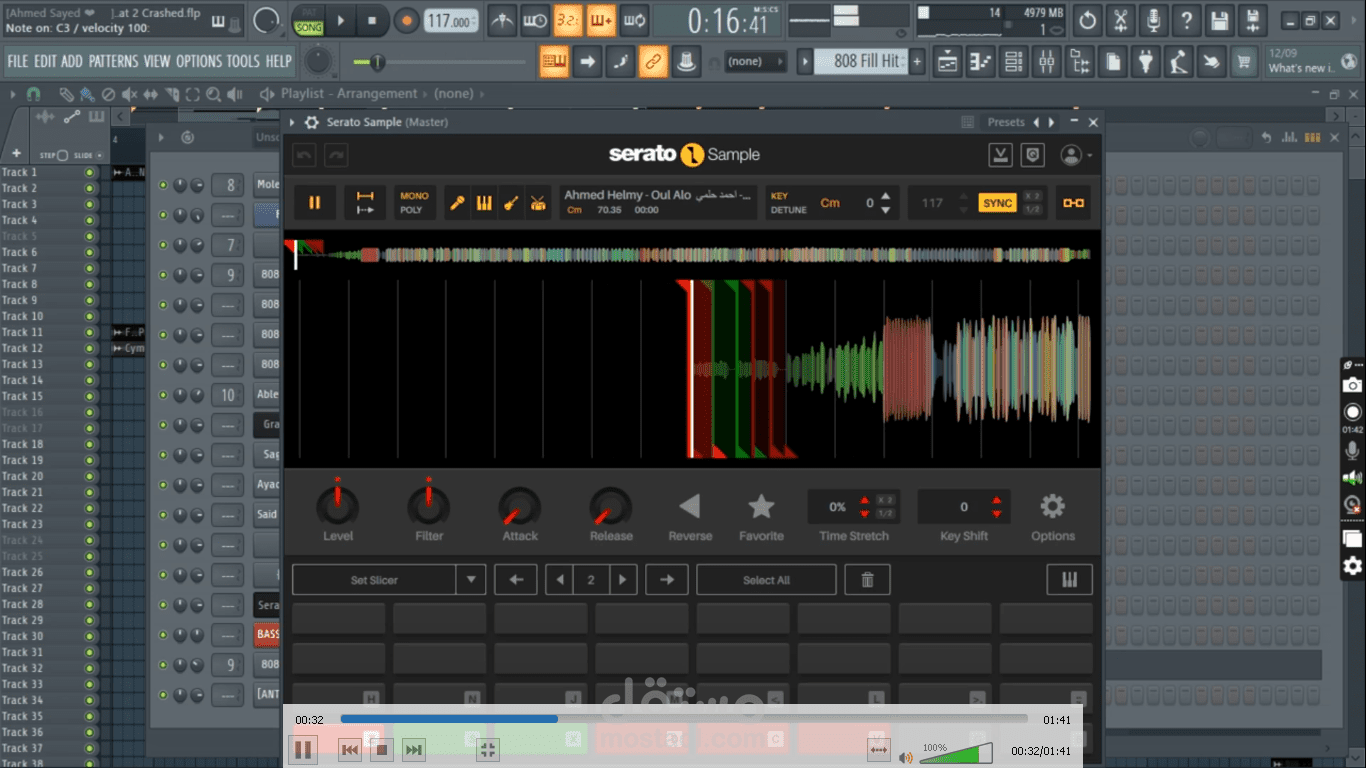Viewport: 1366px width, 768px height.
Task: Decrease KEY shift value down arrow
Action: [x=885, y=210]
